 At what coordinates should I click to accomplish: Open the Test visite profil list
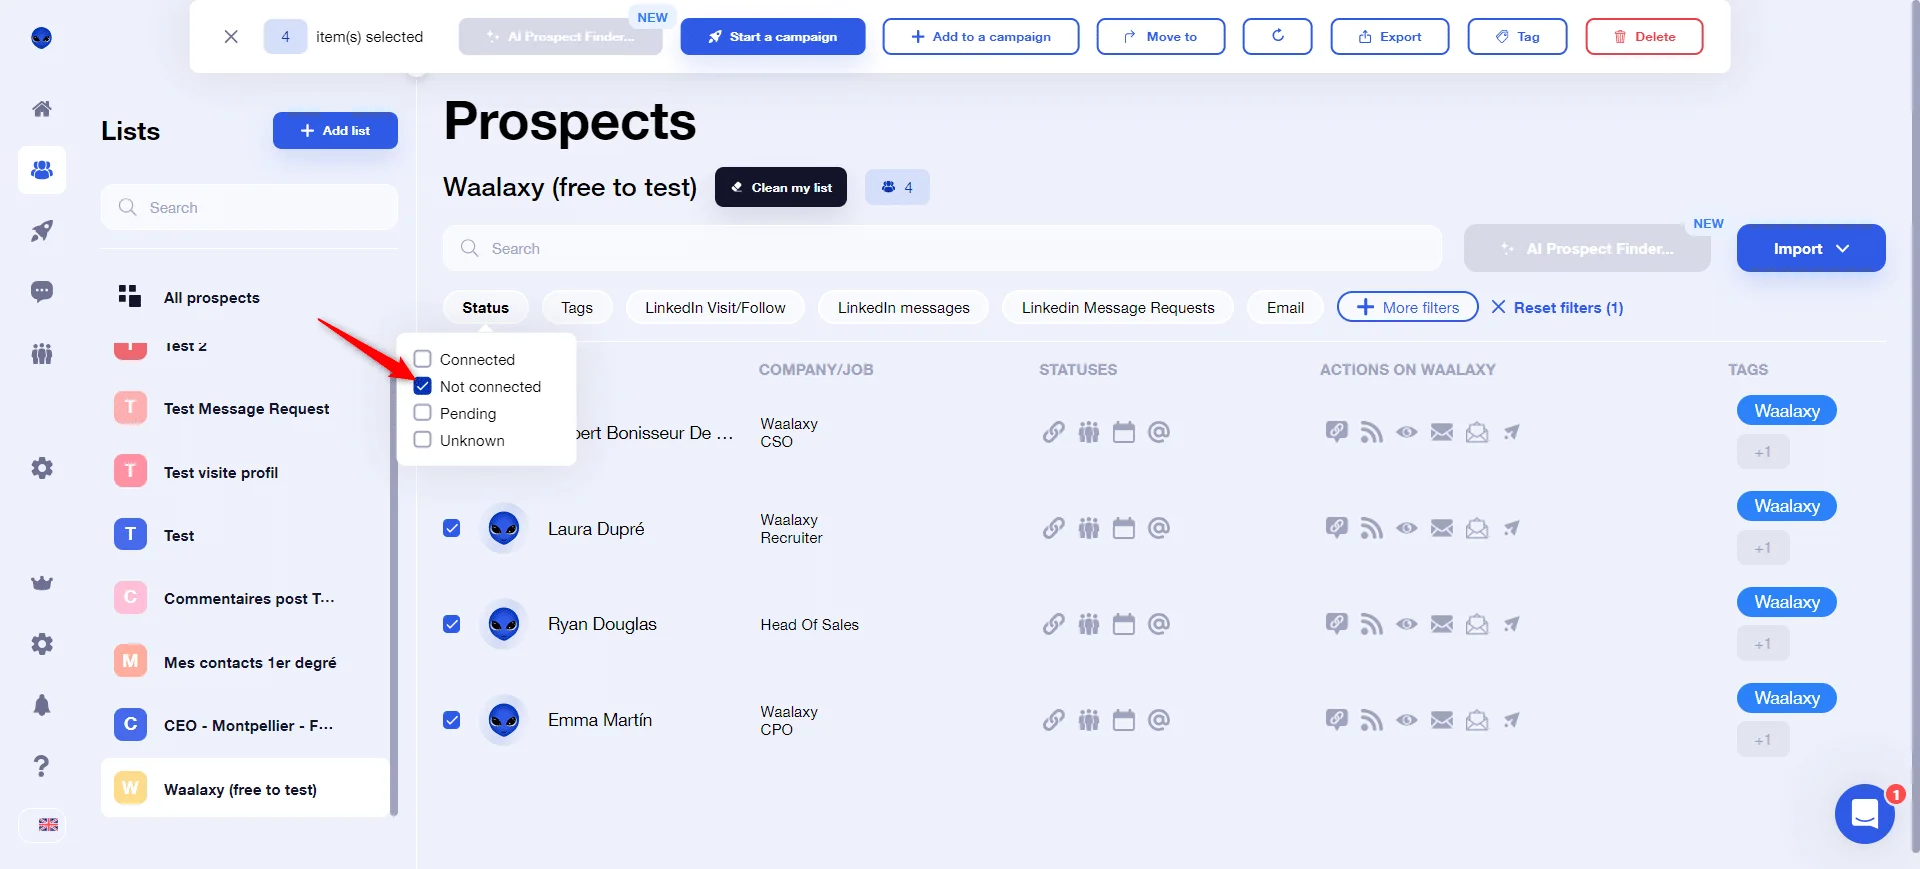click(x=245, y=472)
